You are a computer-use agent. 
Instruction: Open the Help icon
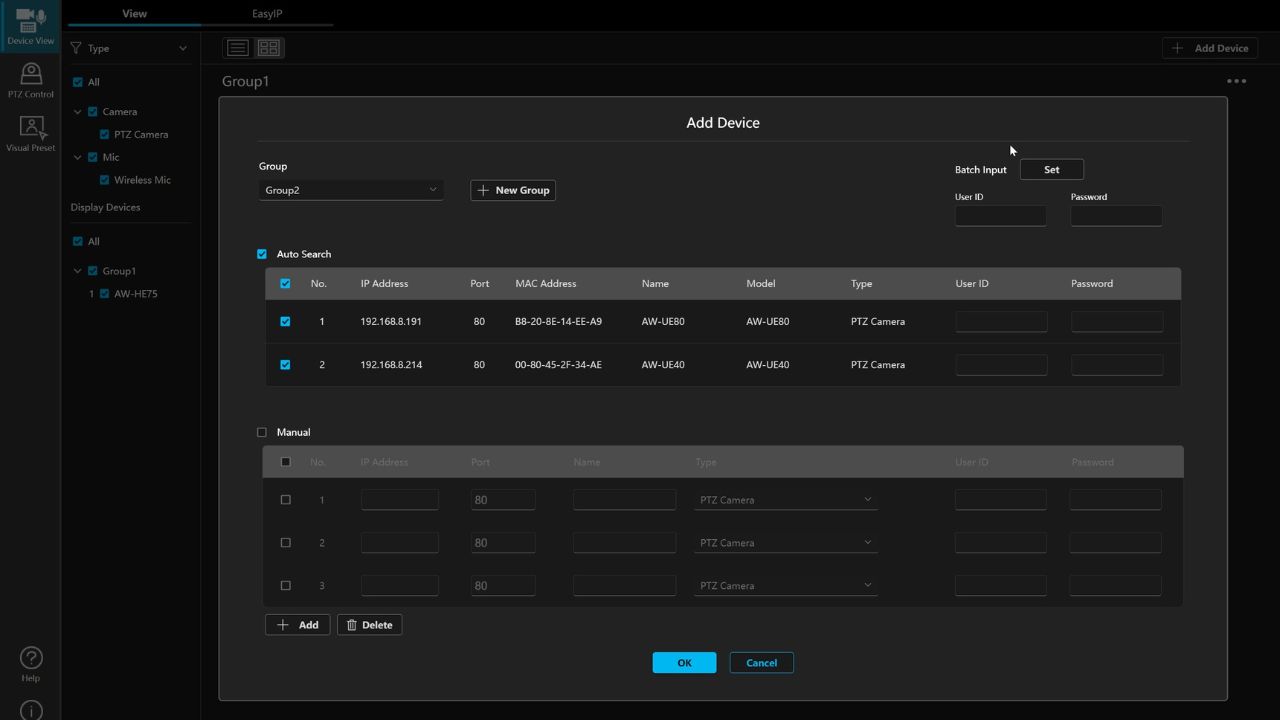click(x=31, y=663)
